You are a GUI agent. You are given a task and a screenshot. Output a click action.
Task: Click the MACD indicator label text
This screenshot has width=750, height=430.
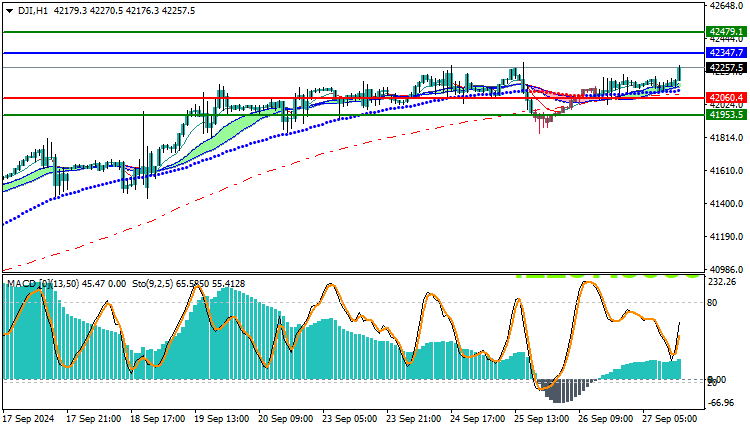(66, 284)
